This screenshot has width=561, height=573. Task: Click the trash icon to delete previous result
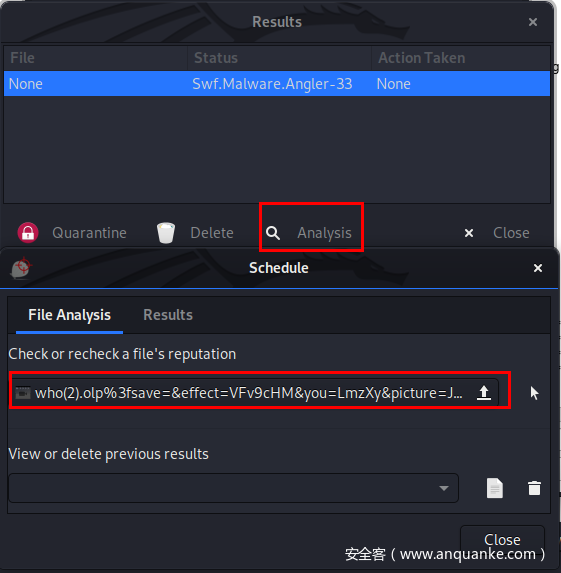(534, 488)
